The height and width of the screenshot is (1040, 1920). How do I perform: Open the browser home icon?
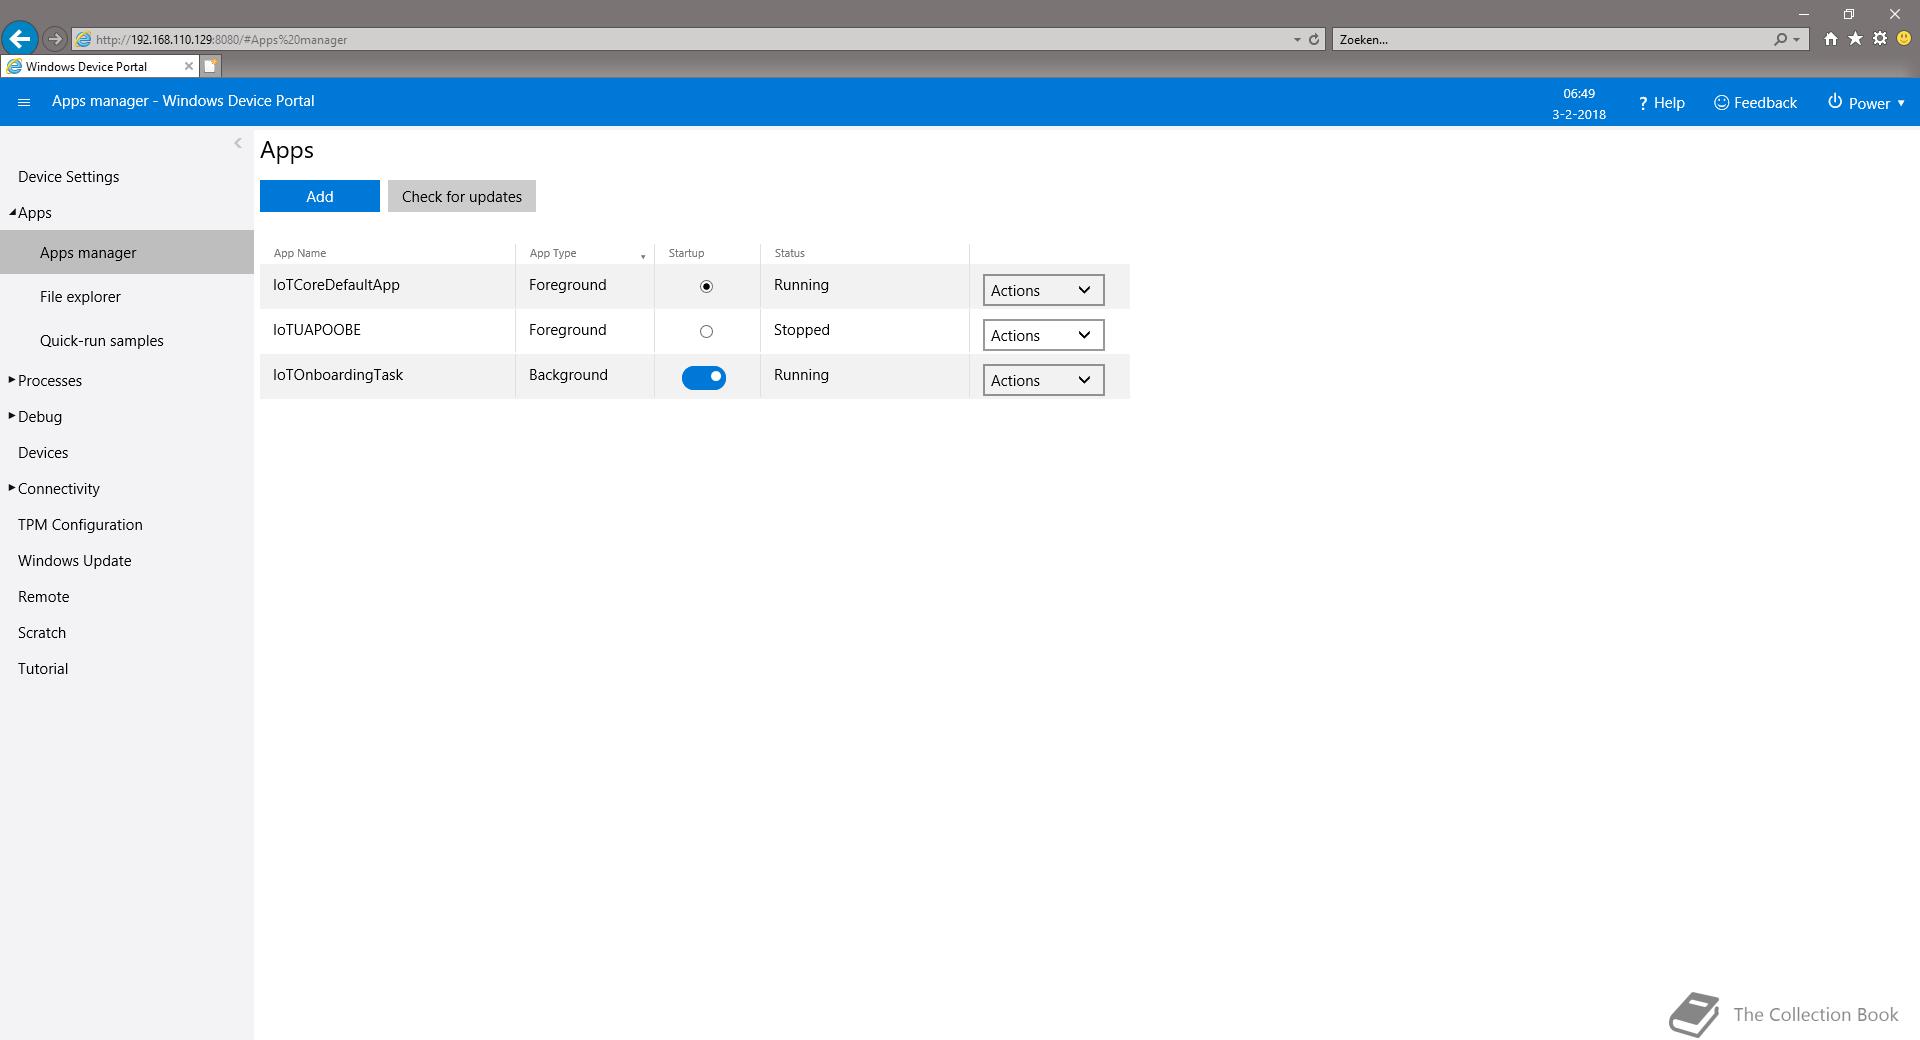click(1830, 39)
